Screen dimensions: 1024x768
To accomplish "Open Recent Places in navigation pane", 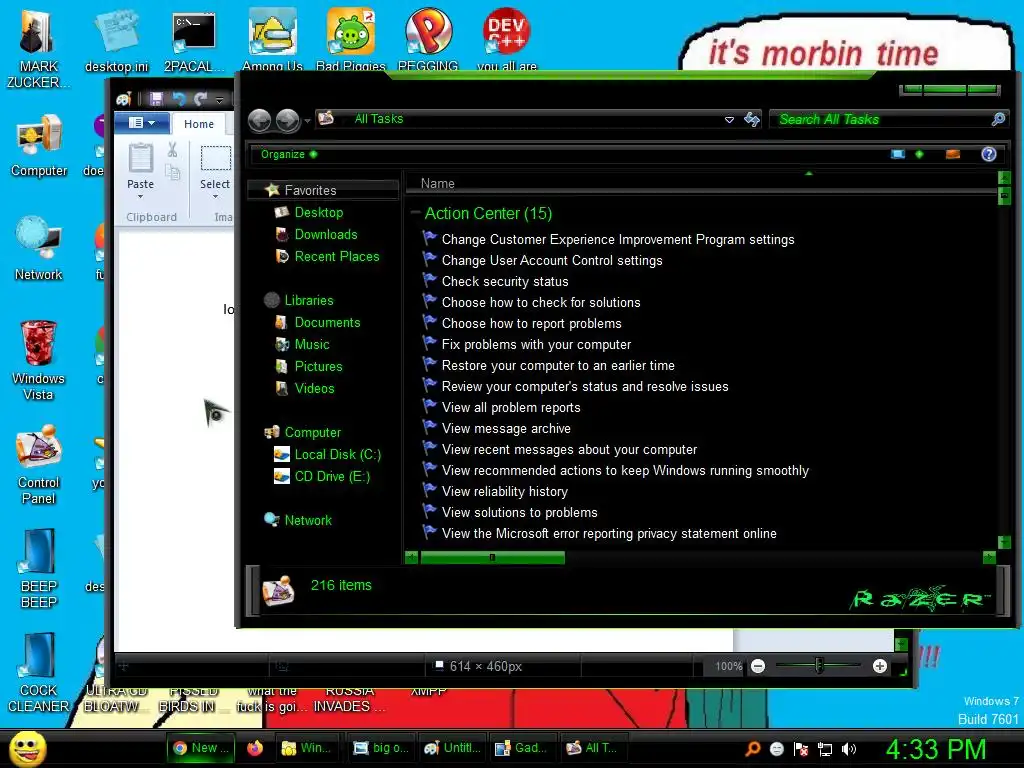I will [x=336, y=256].
